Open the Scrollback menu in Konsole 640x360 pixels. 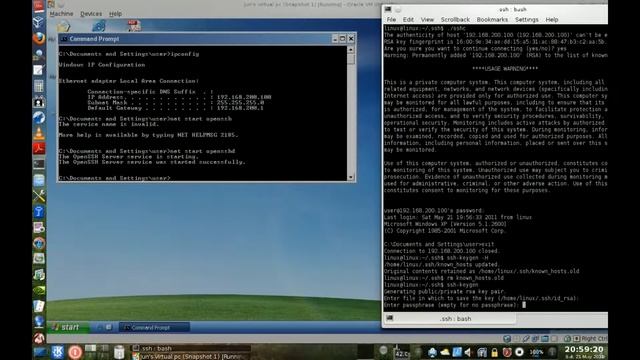(455, 20)
